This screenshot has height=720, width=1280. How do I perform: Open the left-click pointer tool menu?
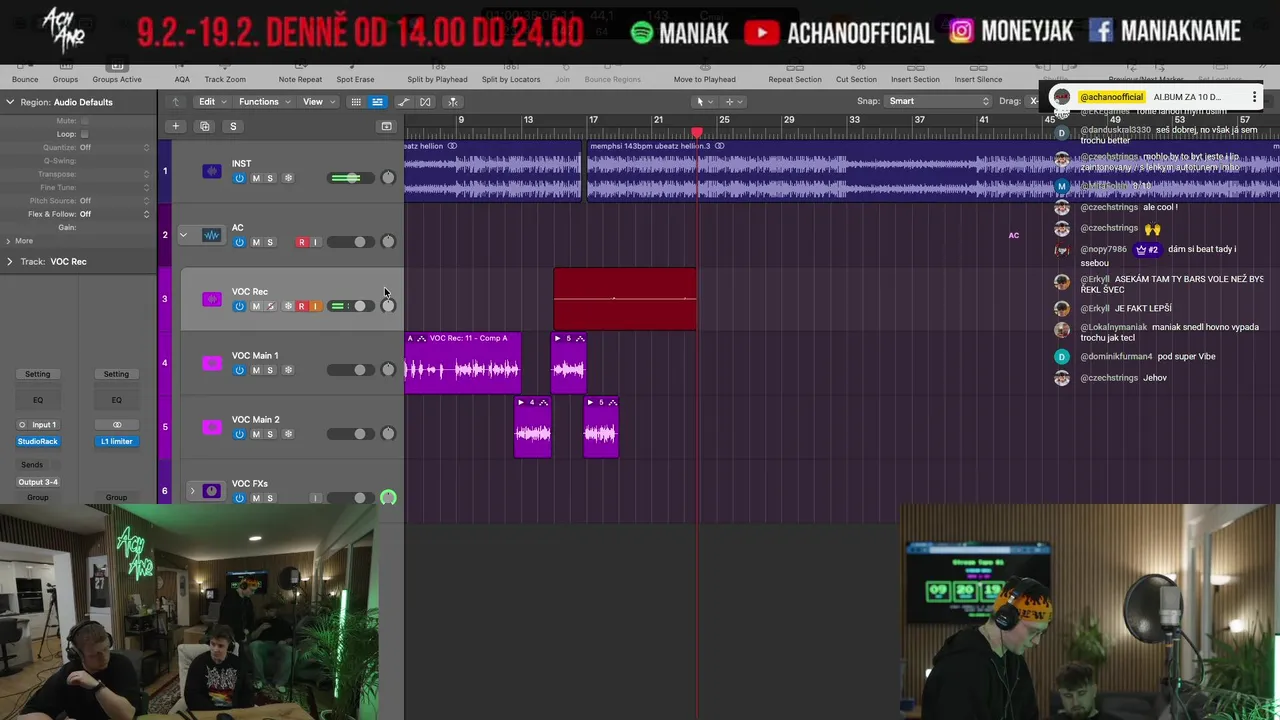coord(703,102)
